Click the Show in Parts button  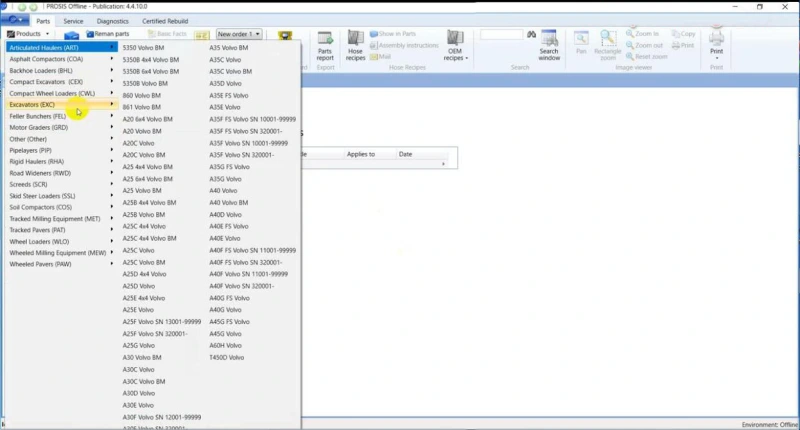pos(393,34)
